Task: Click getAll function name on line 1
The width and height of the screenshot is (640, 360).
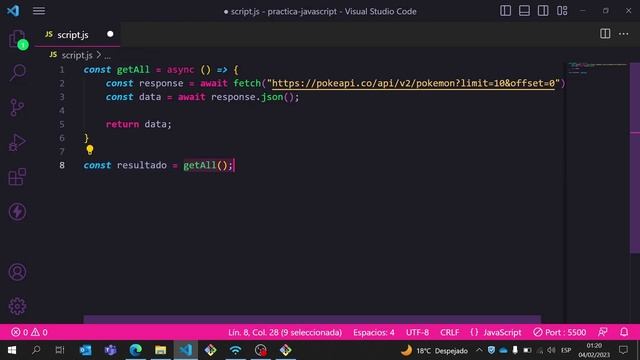Action: click(133, 70)
